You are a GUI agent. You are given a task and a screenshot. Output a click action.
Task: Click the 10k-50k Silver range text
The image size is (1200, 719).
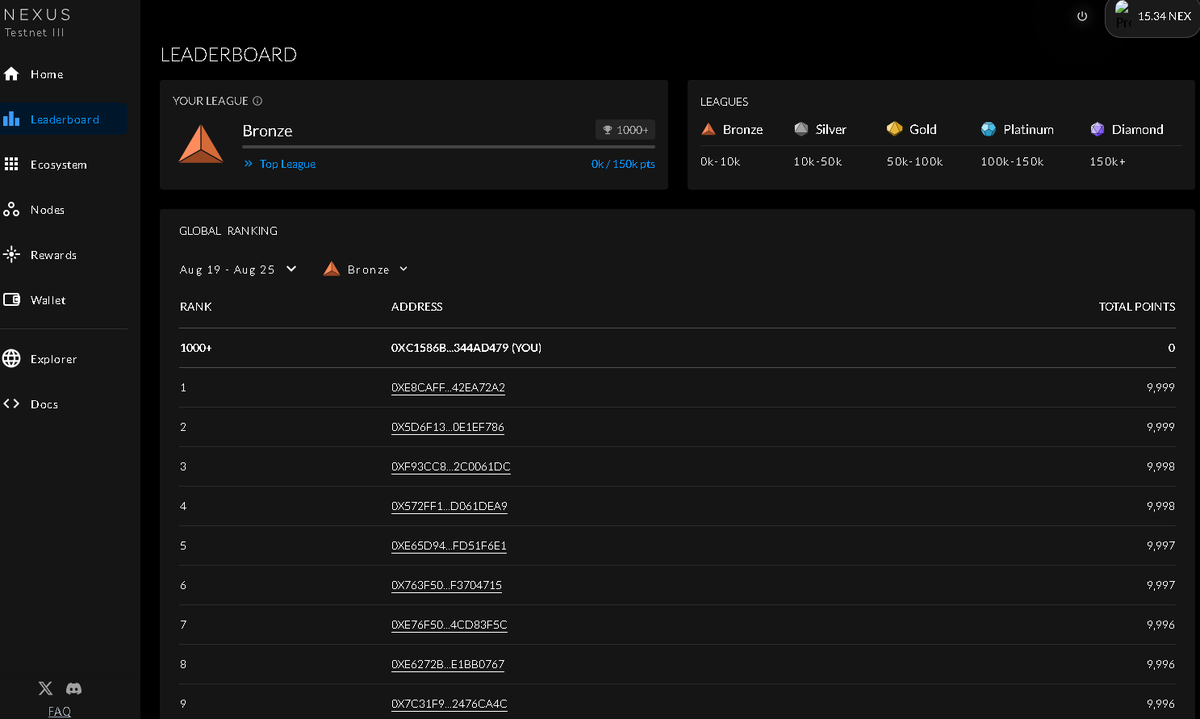tap(818, 162)
